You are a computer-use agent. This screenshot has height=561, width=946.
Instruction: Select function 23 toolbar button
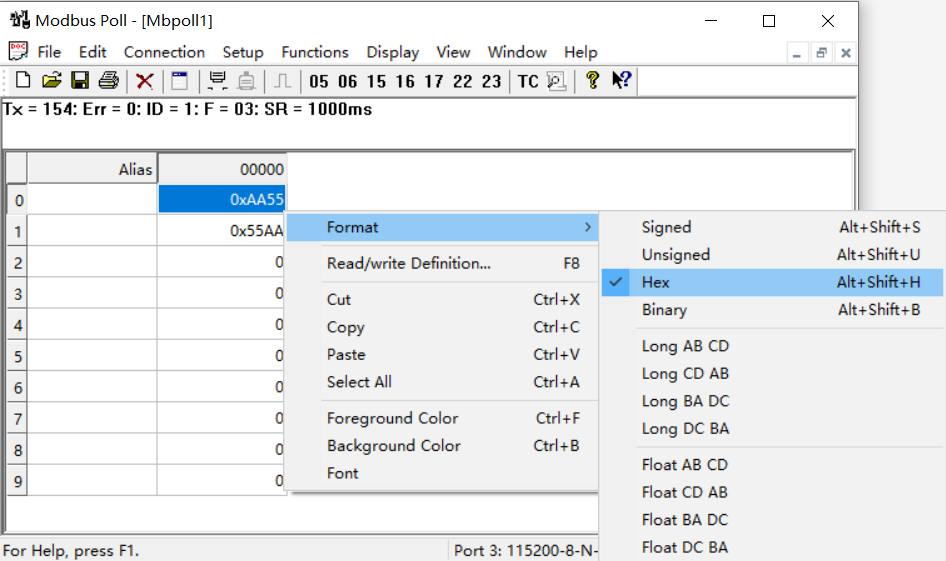pyautogui.click(x=491, y=81)
